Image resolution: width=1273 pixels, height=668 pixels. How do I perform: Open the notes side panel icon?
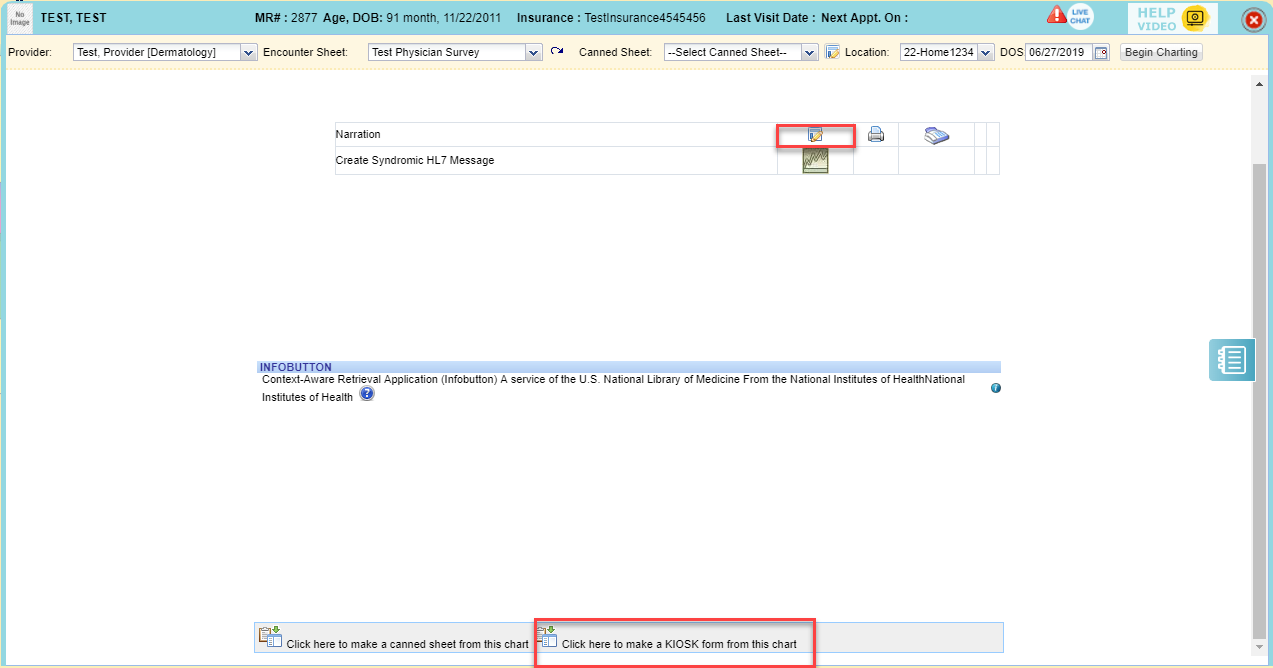[x=1231, y=360]
